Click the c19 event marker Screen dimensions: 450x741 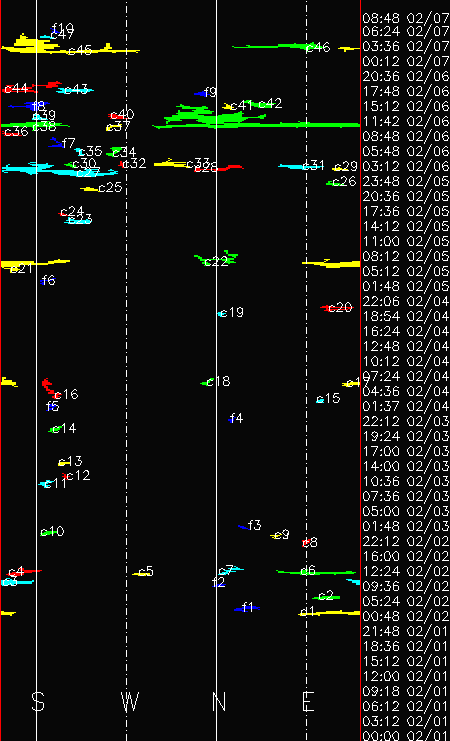click(222, 313)
